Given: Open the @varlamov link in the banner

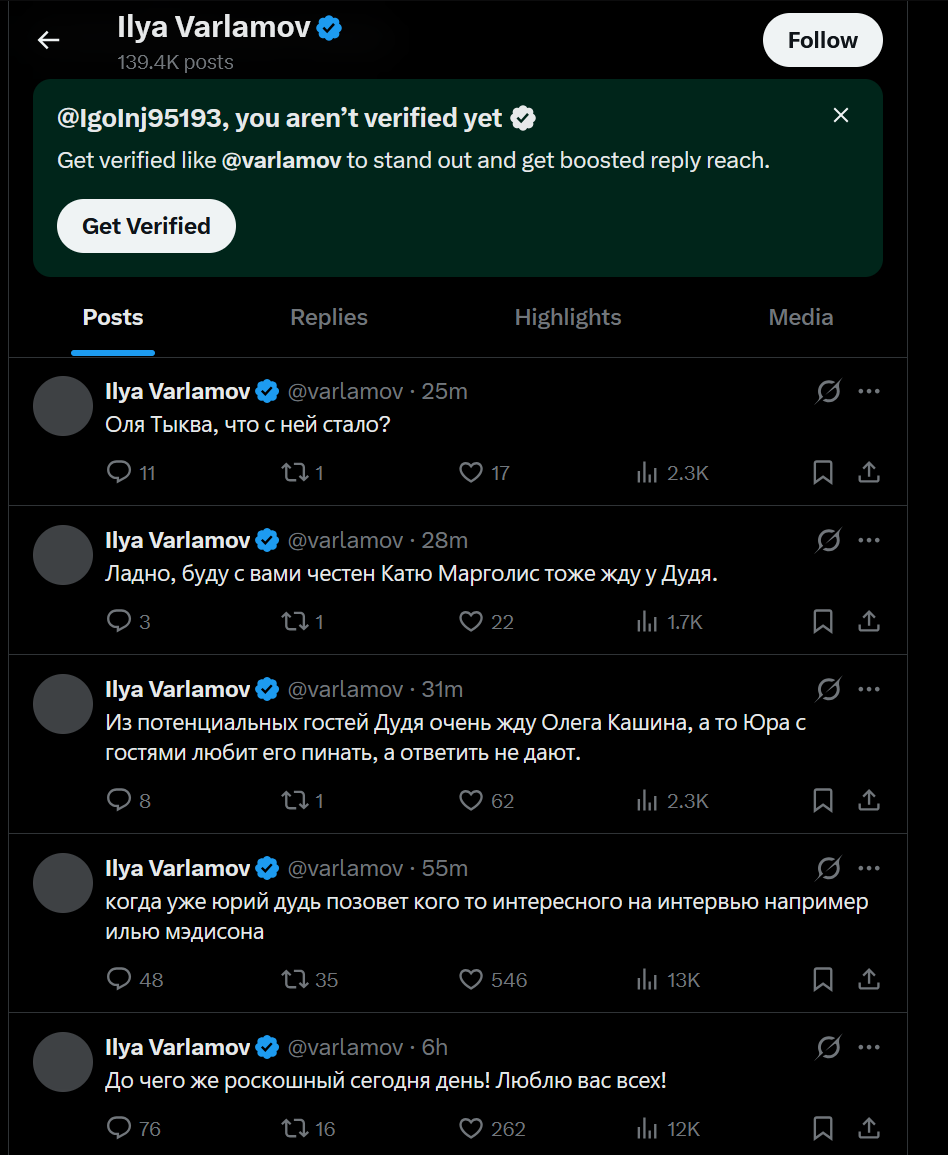Looking at the screenshot, I should tap(281, 161).
